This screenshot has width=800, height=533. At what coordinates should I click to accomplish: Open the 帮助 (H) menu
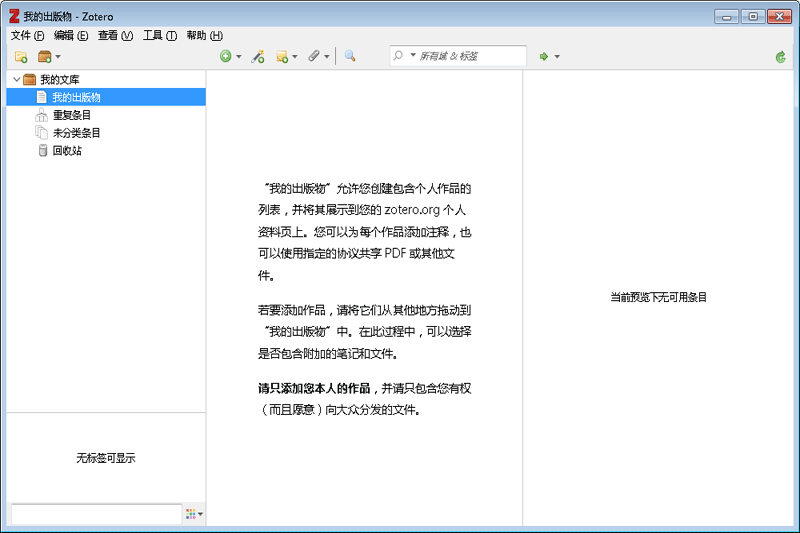coord(204,35)
